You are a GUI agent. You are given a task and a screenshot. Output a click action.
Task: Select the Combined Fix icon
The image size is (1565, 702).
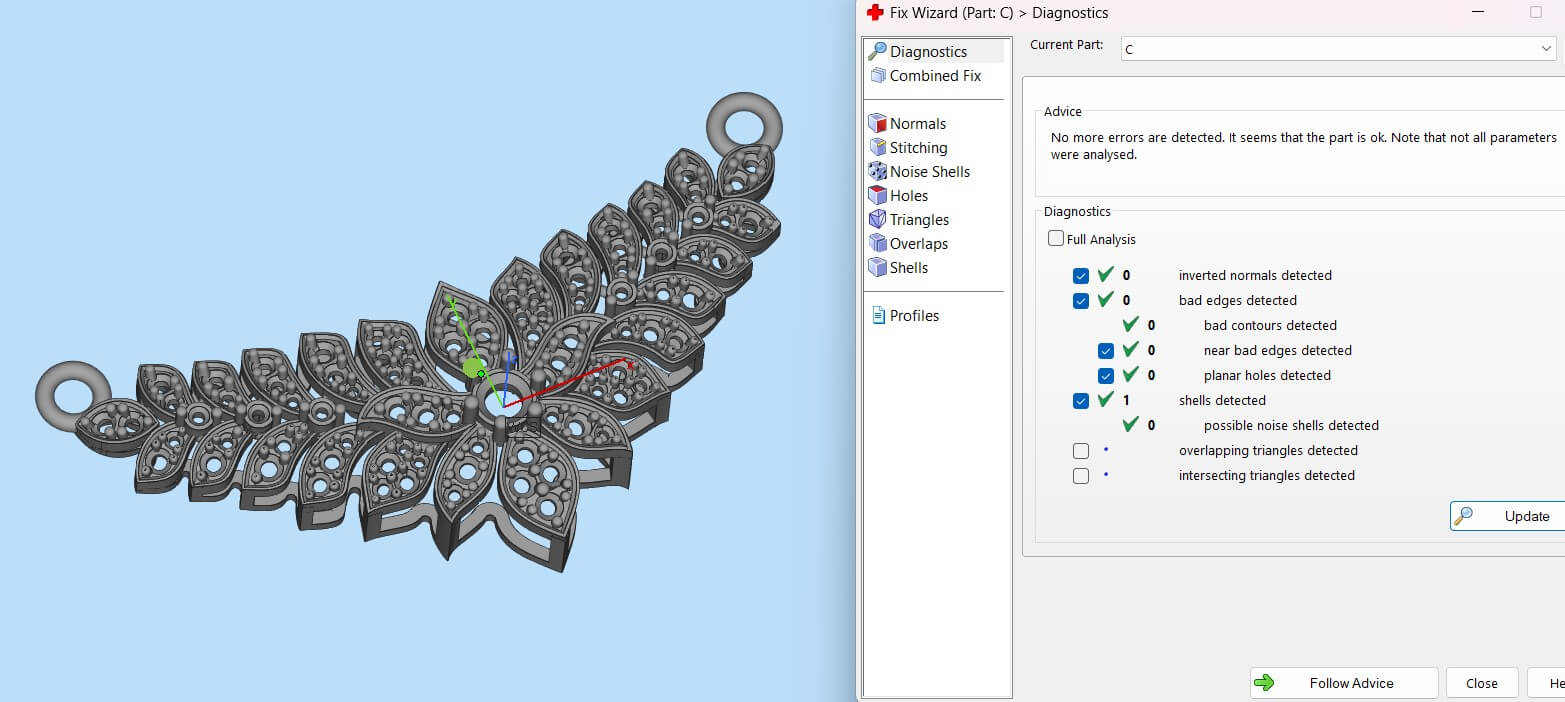tap(877, 76)
